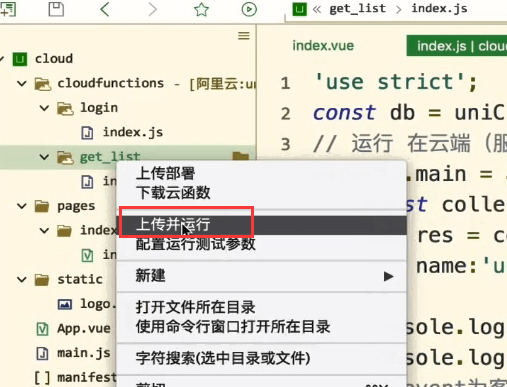Click the const keyword on line 2
Image resolution: width=507 pixels, height=387 pixels.
pyautogui.click(x=344, y=113)
